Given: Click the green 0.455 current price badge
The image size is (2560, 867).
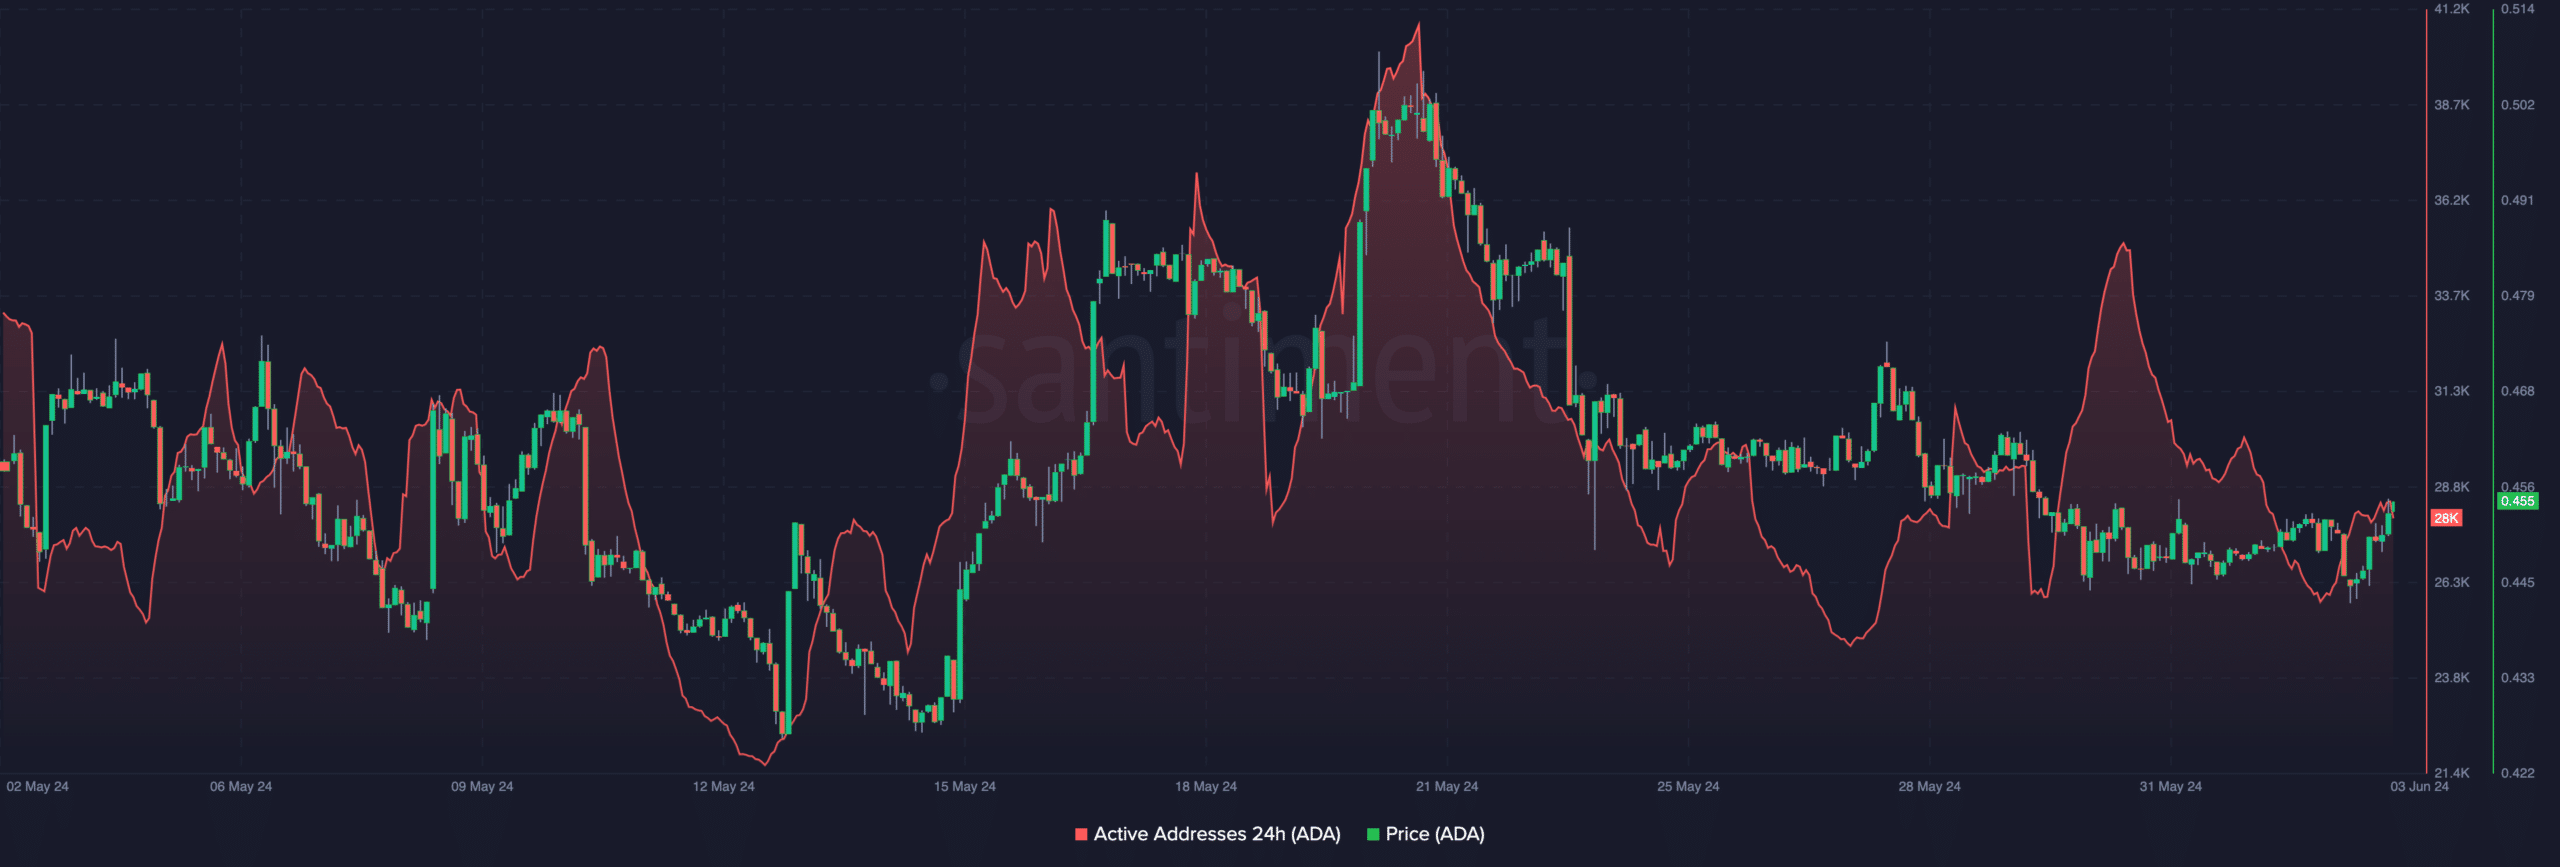Looking at the screenshot, I should pos(2517,501).
